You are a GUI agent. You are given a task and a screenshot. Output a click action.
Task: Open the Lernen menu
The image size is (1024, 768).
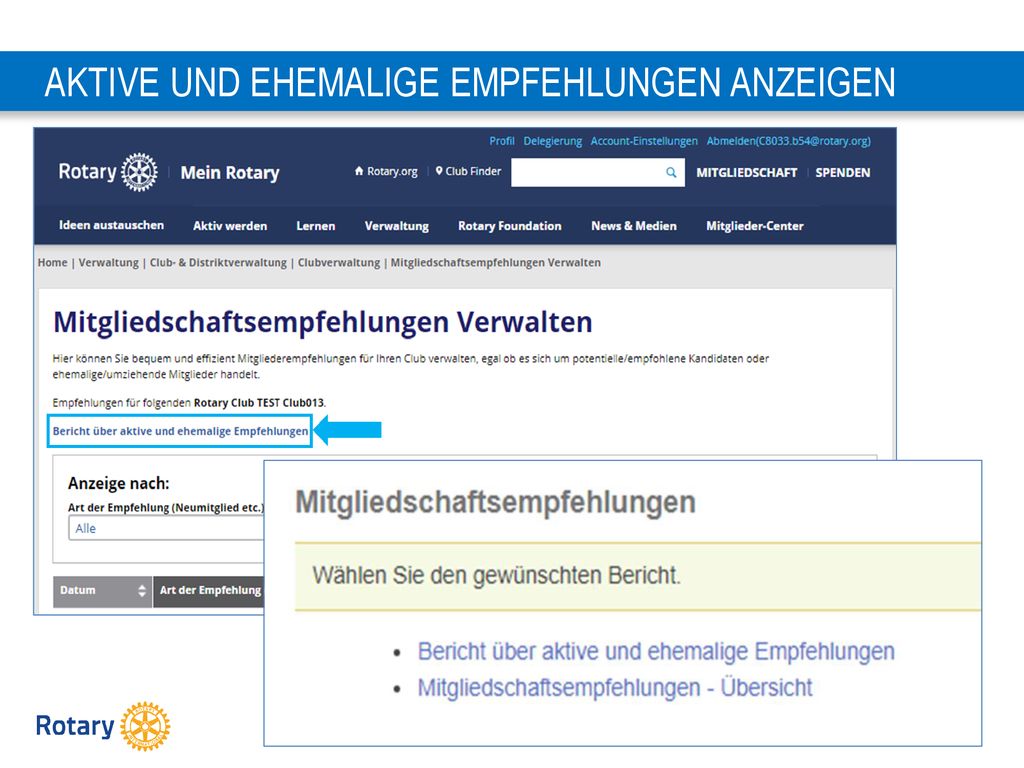tap(315, 226)
